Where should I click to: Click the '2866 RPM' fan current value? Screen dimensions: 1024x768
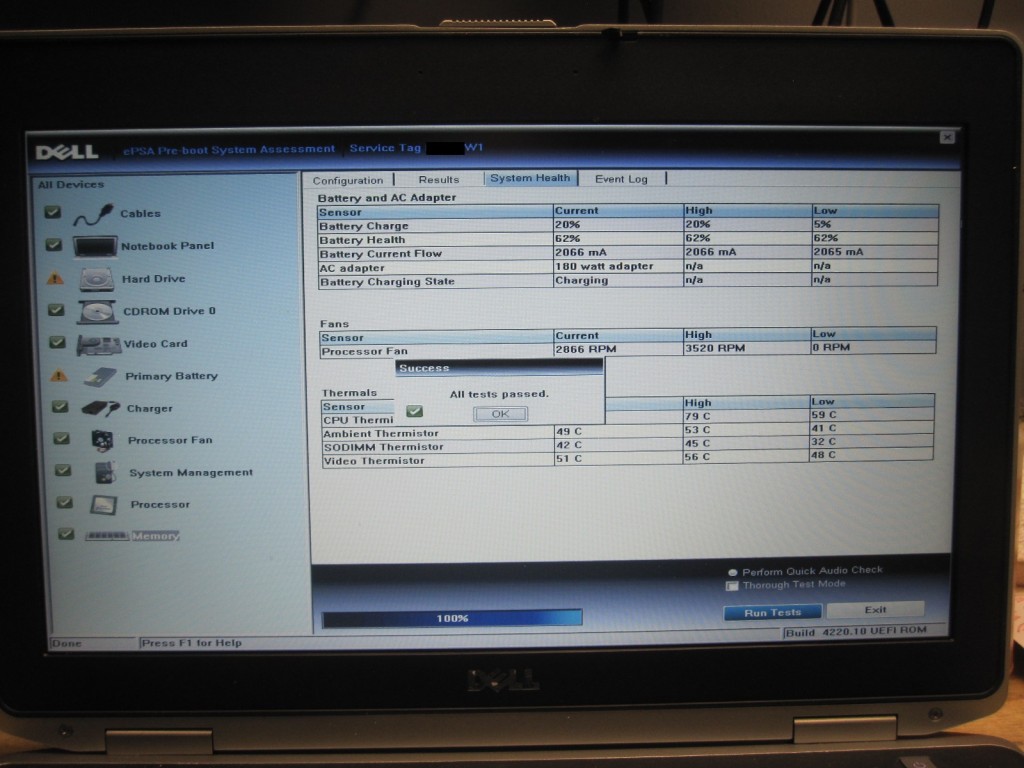click(585, 349)
